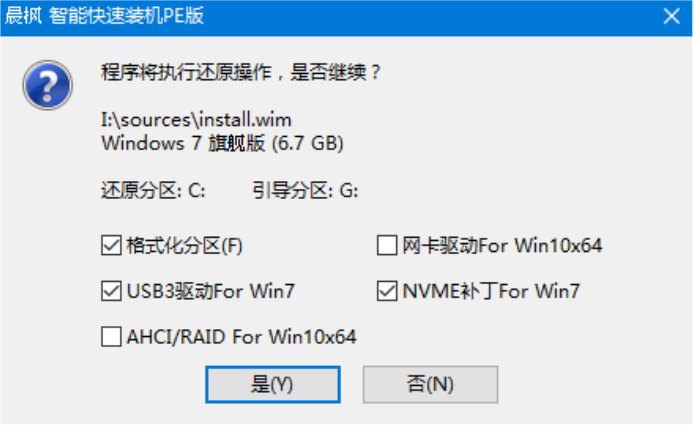Image resolution: width=694 pixels, height=425 pixels.
Task: Click the NVME补丁For Win7 label text
Action: point(491,291)
